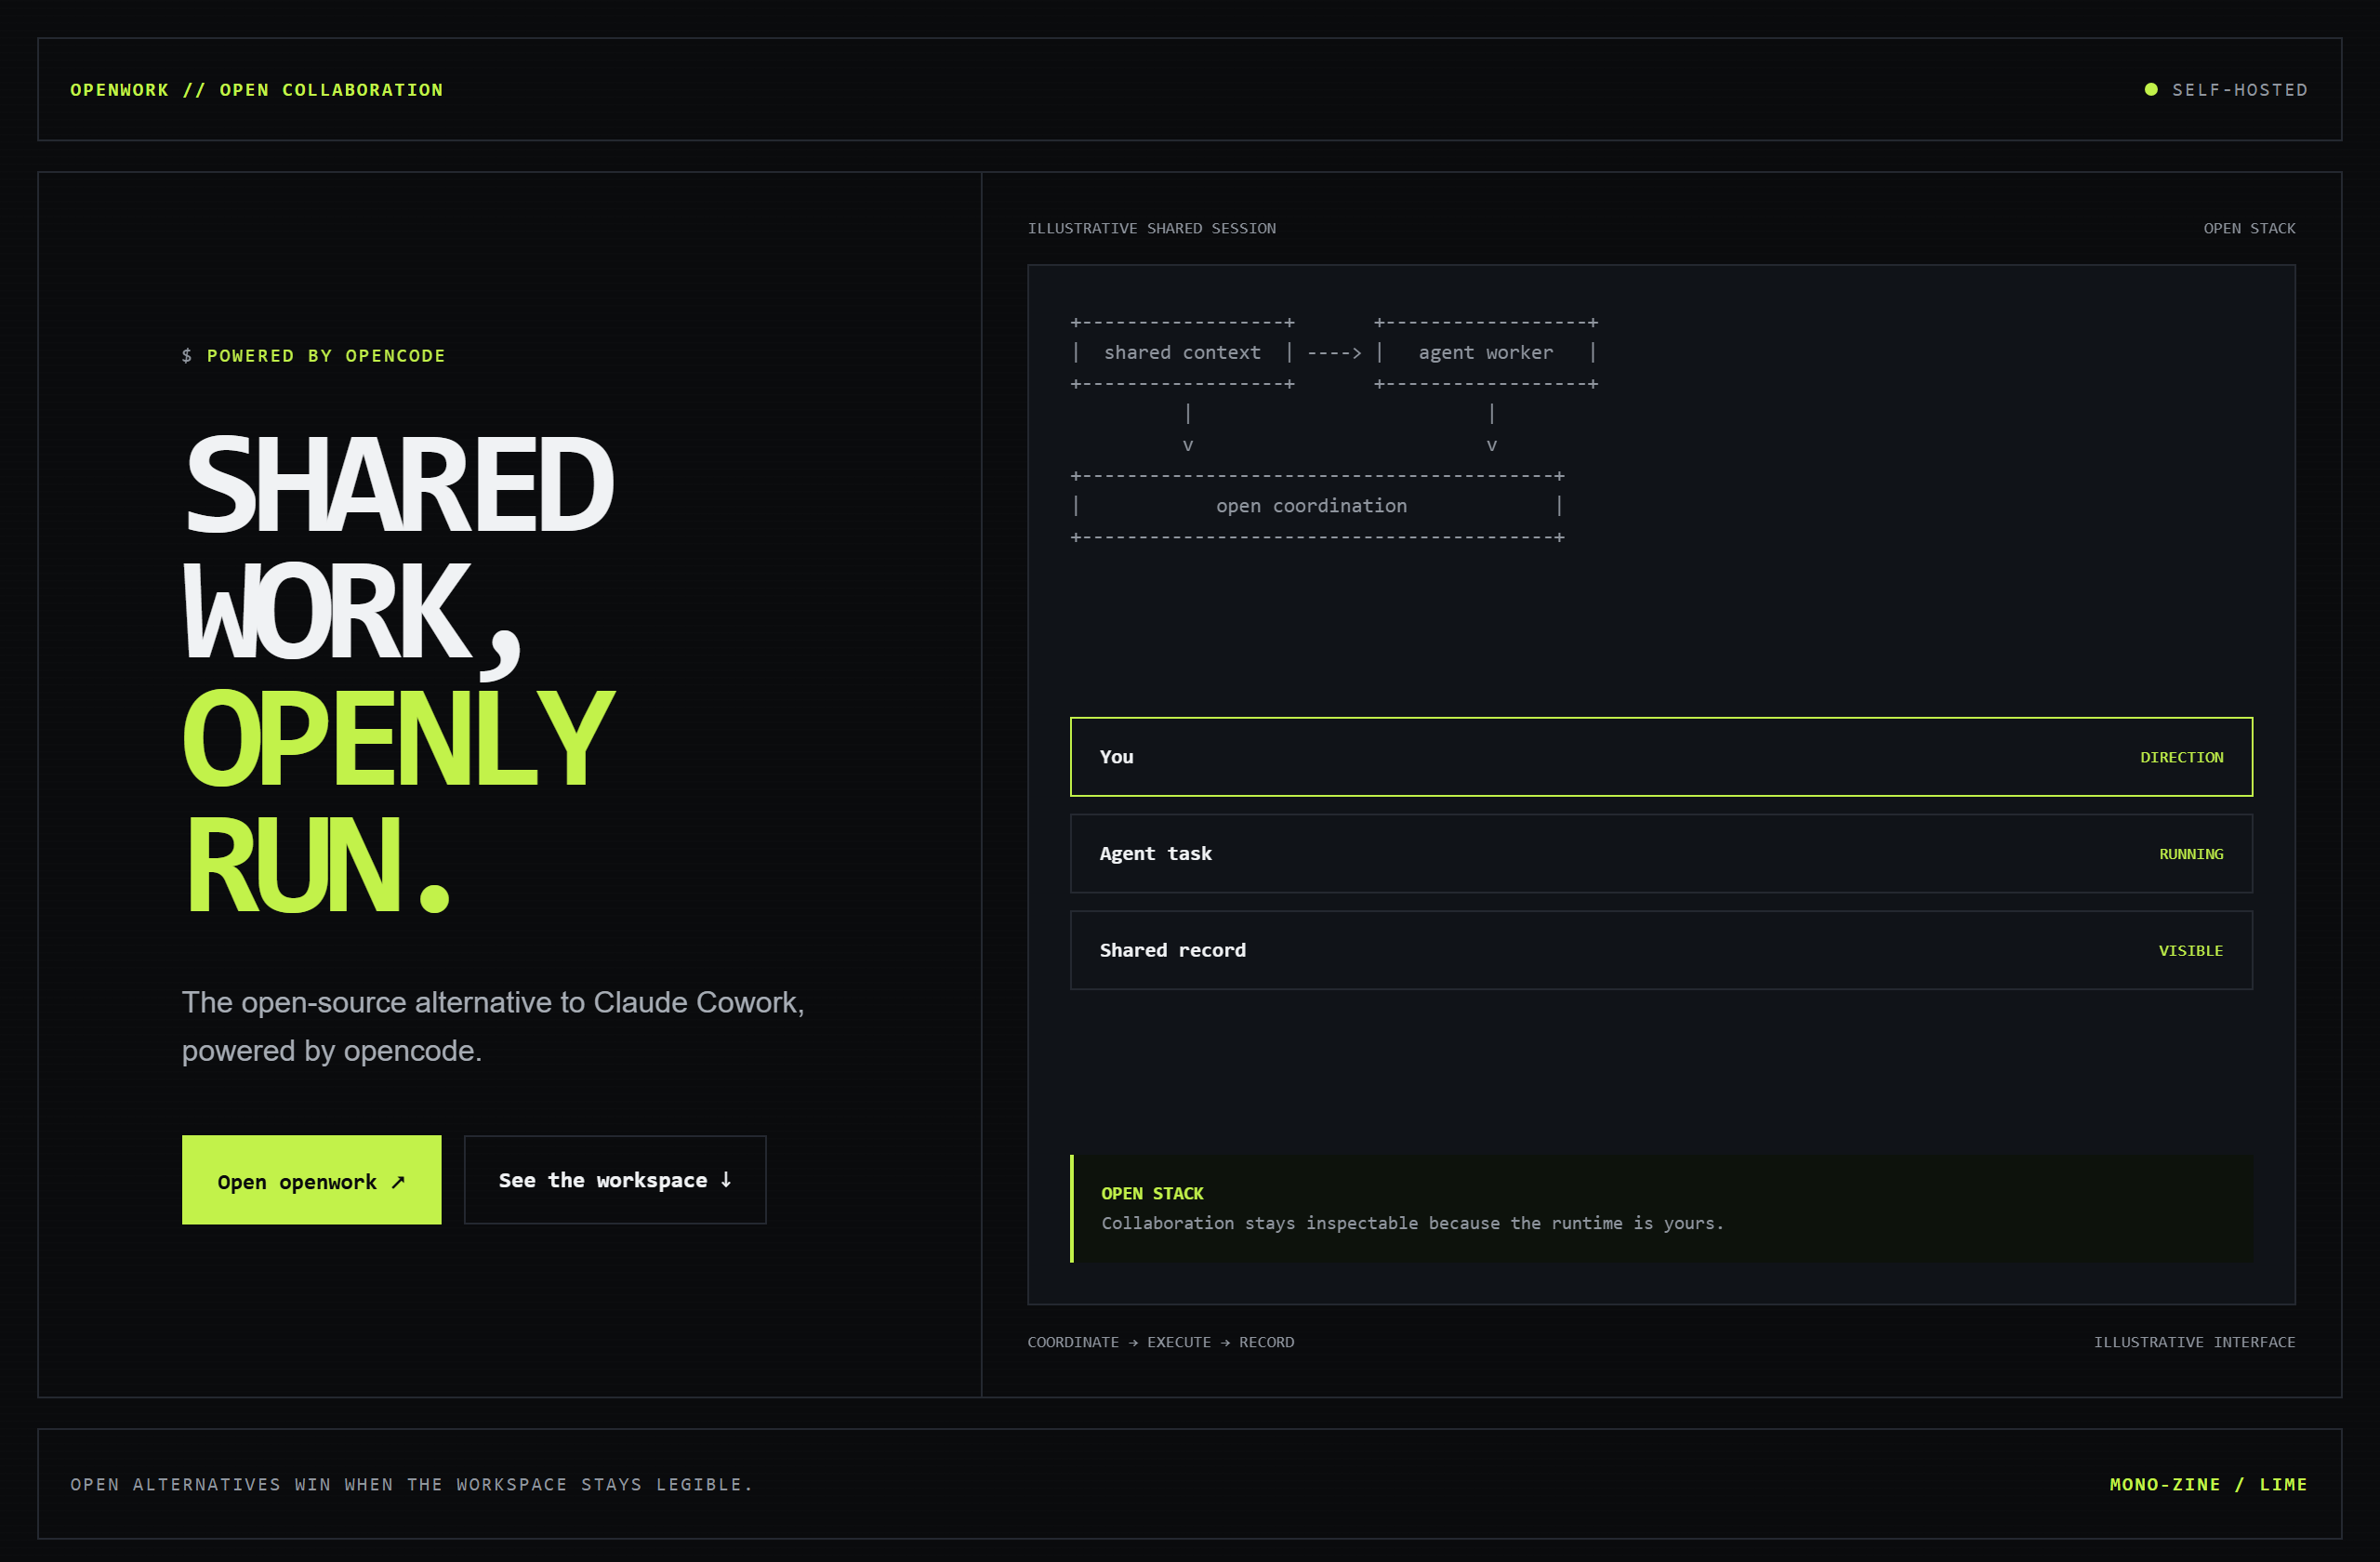Click the Open openwork button
The image size is (2380, 1562).
311,1180
